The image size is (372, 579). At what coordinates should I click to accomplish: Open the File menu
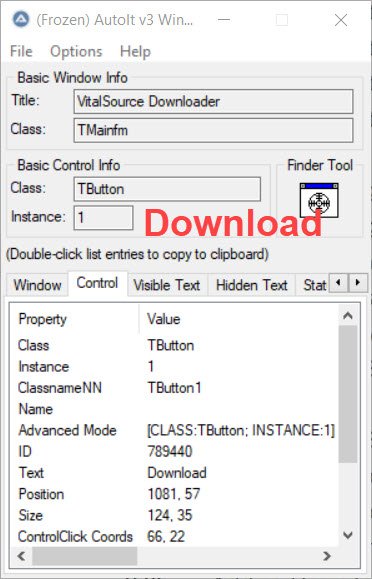pyautogui.click(x=21, y=51)
